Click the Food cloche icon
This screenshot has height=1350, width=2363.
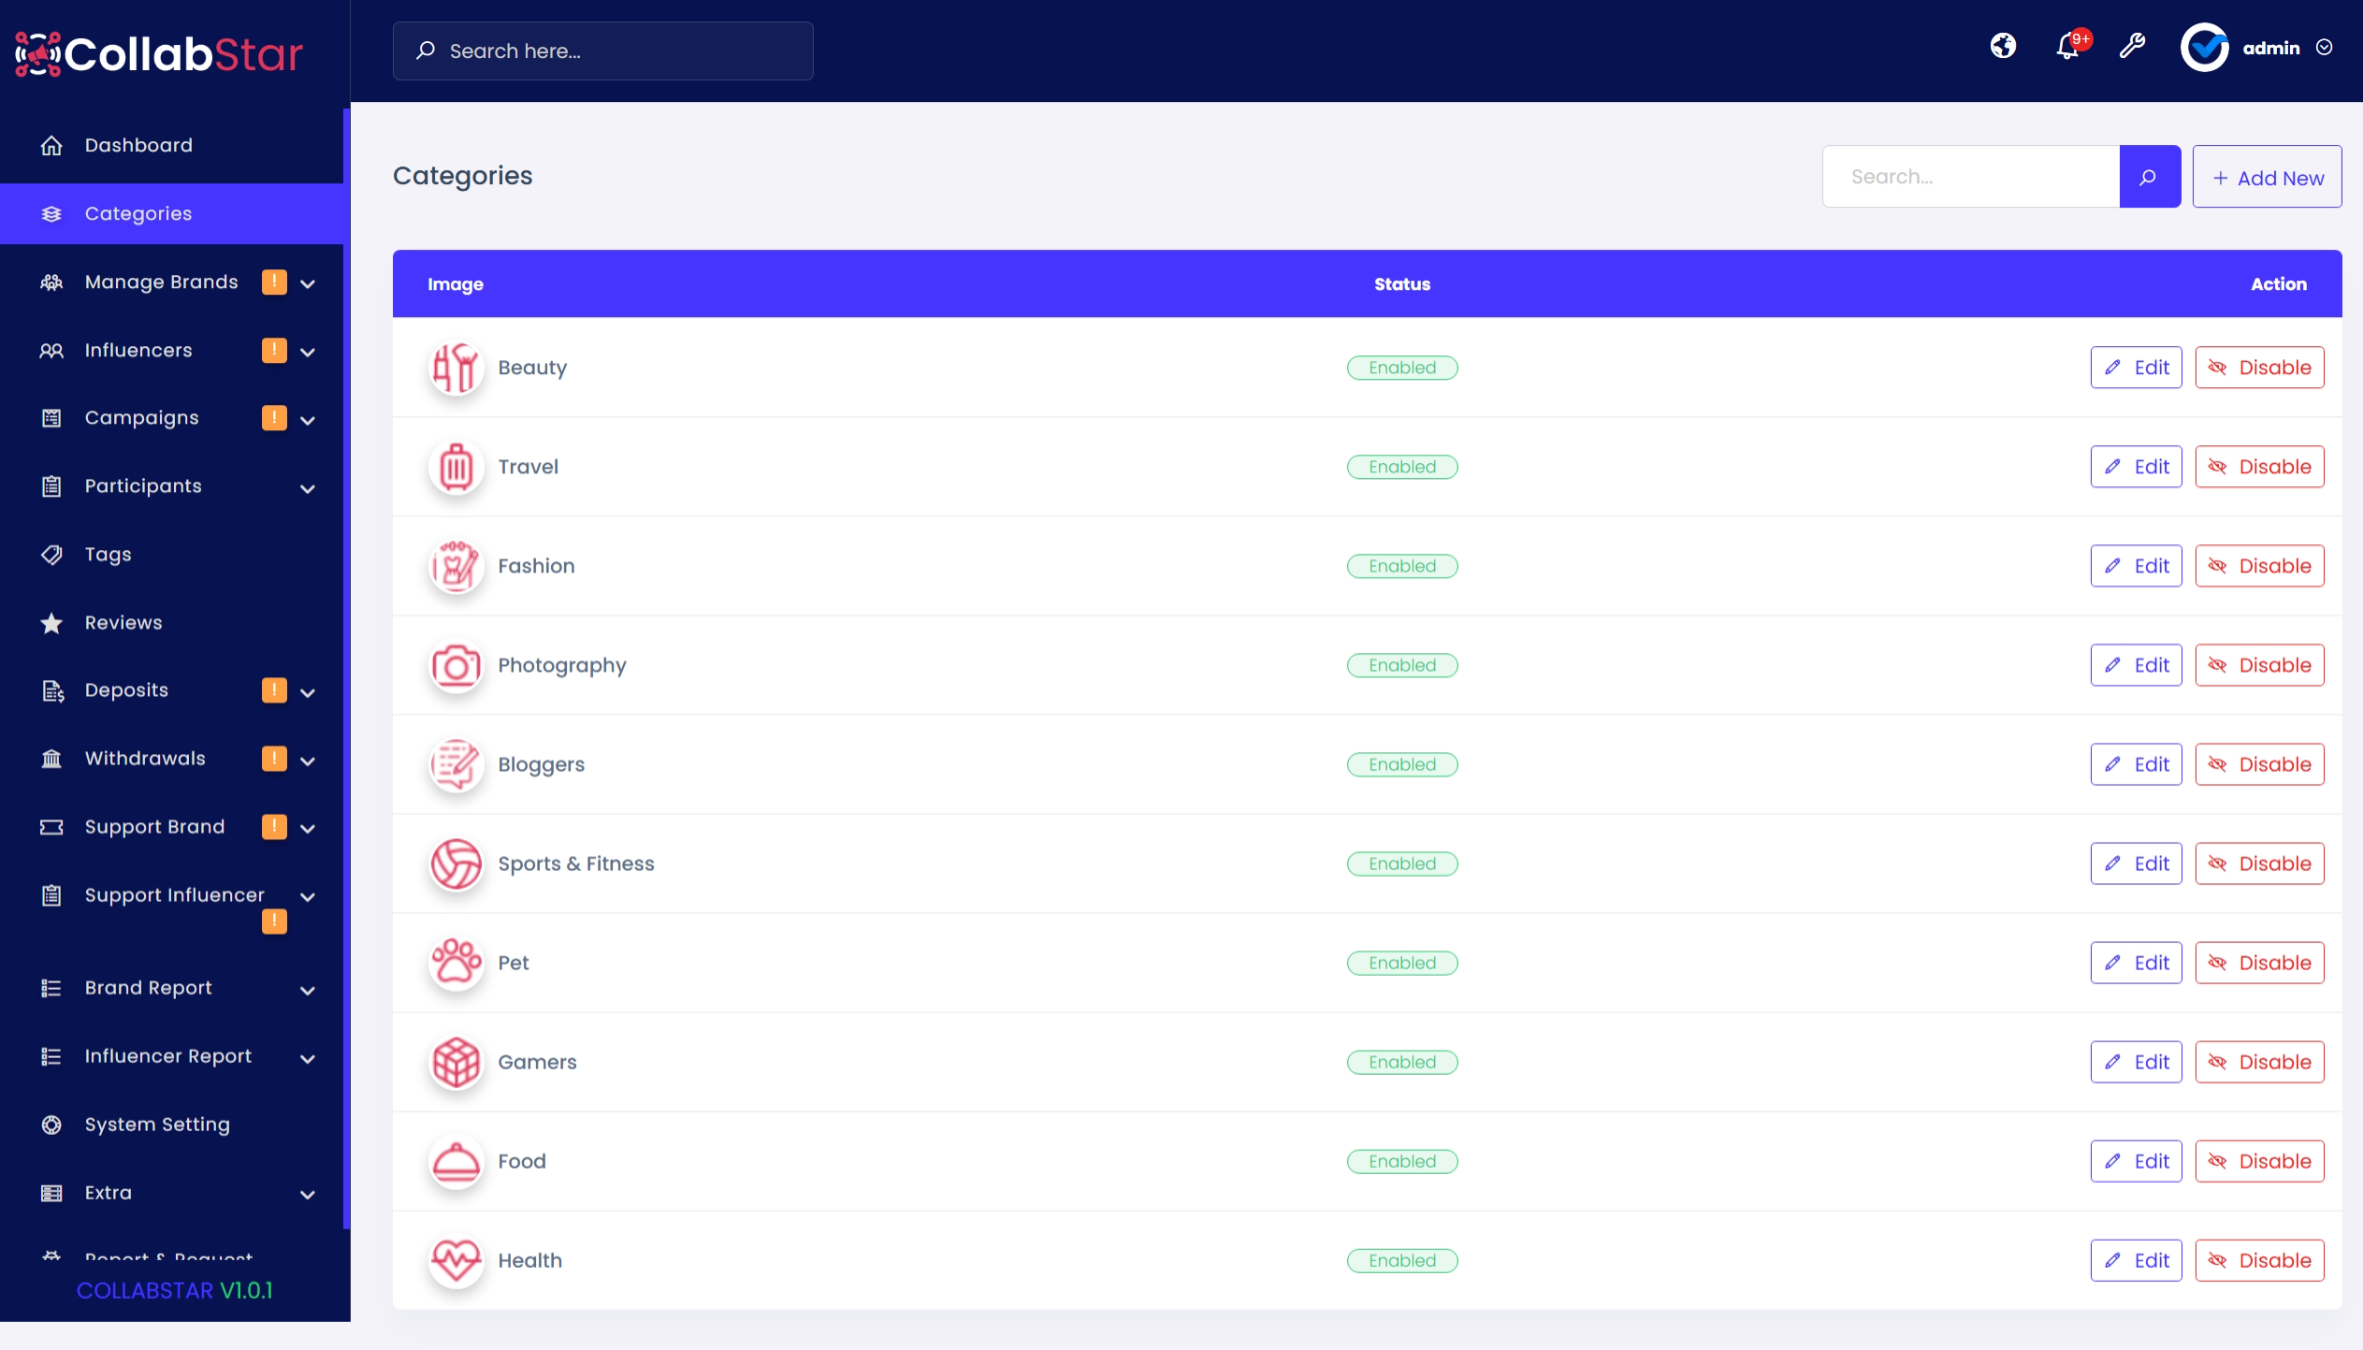click(456, 1161)
